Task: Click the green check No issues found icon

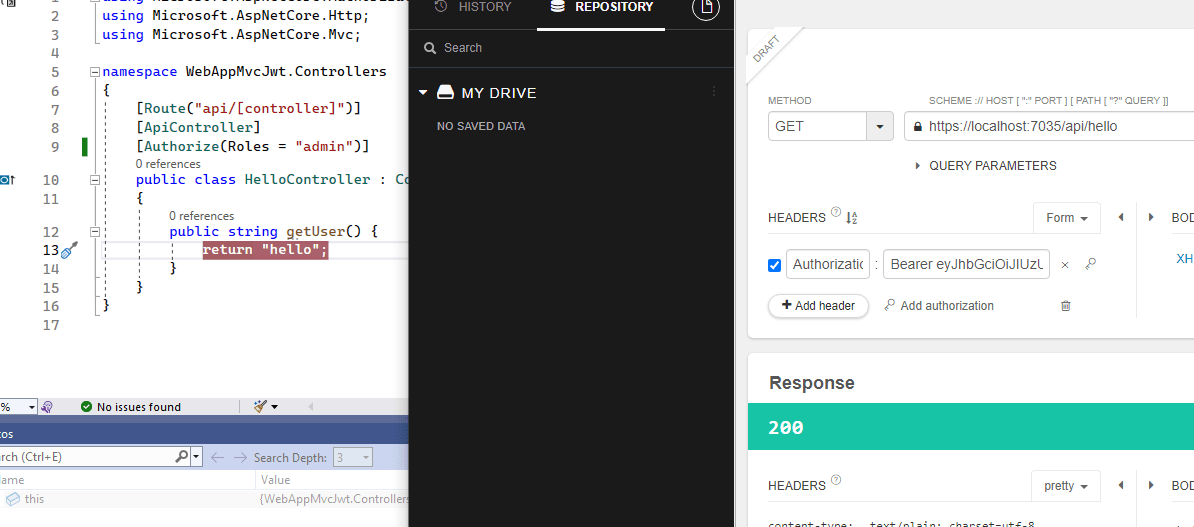Action: [86, 407]
